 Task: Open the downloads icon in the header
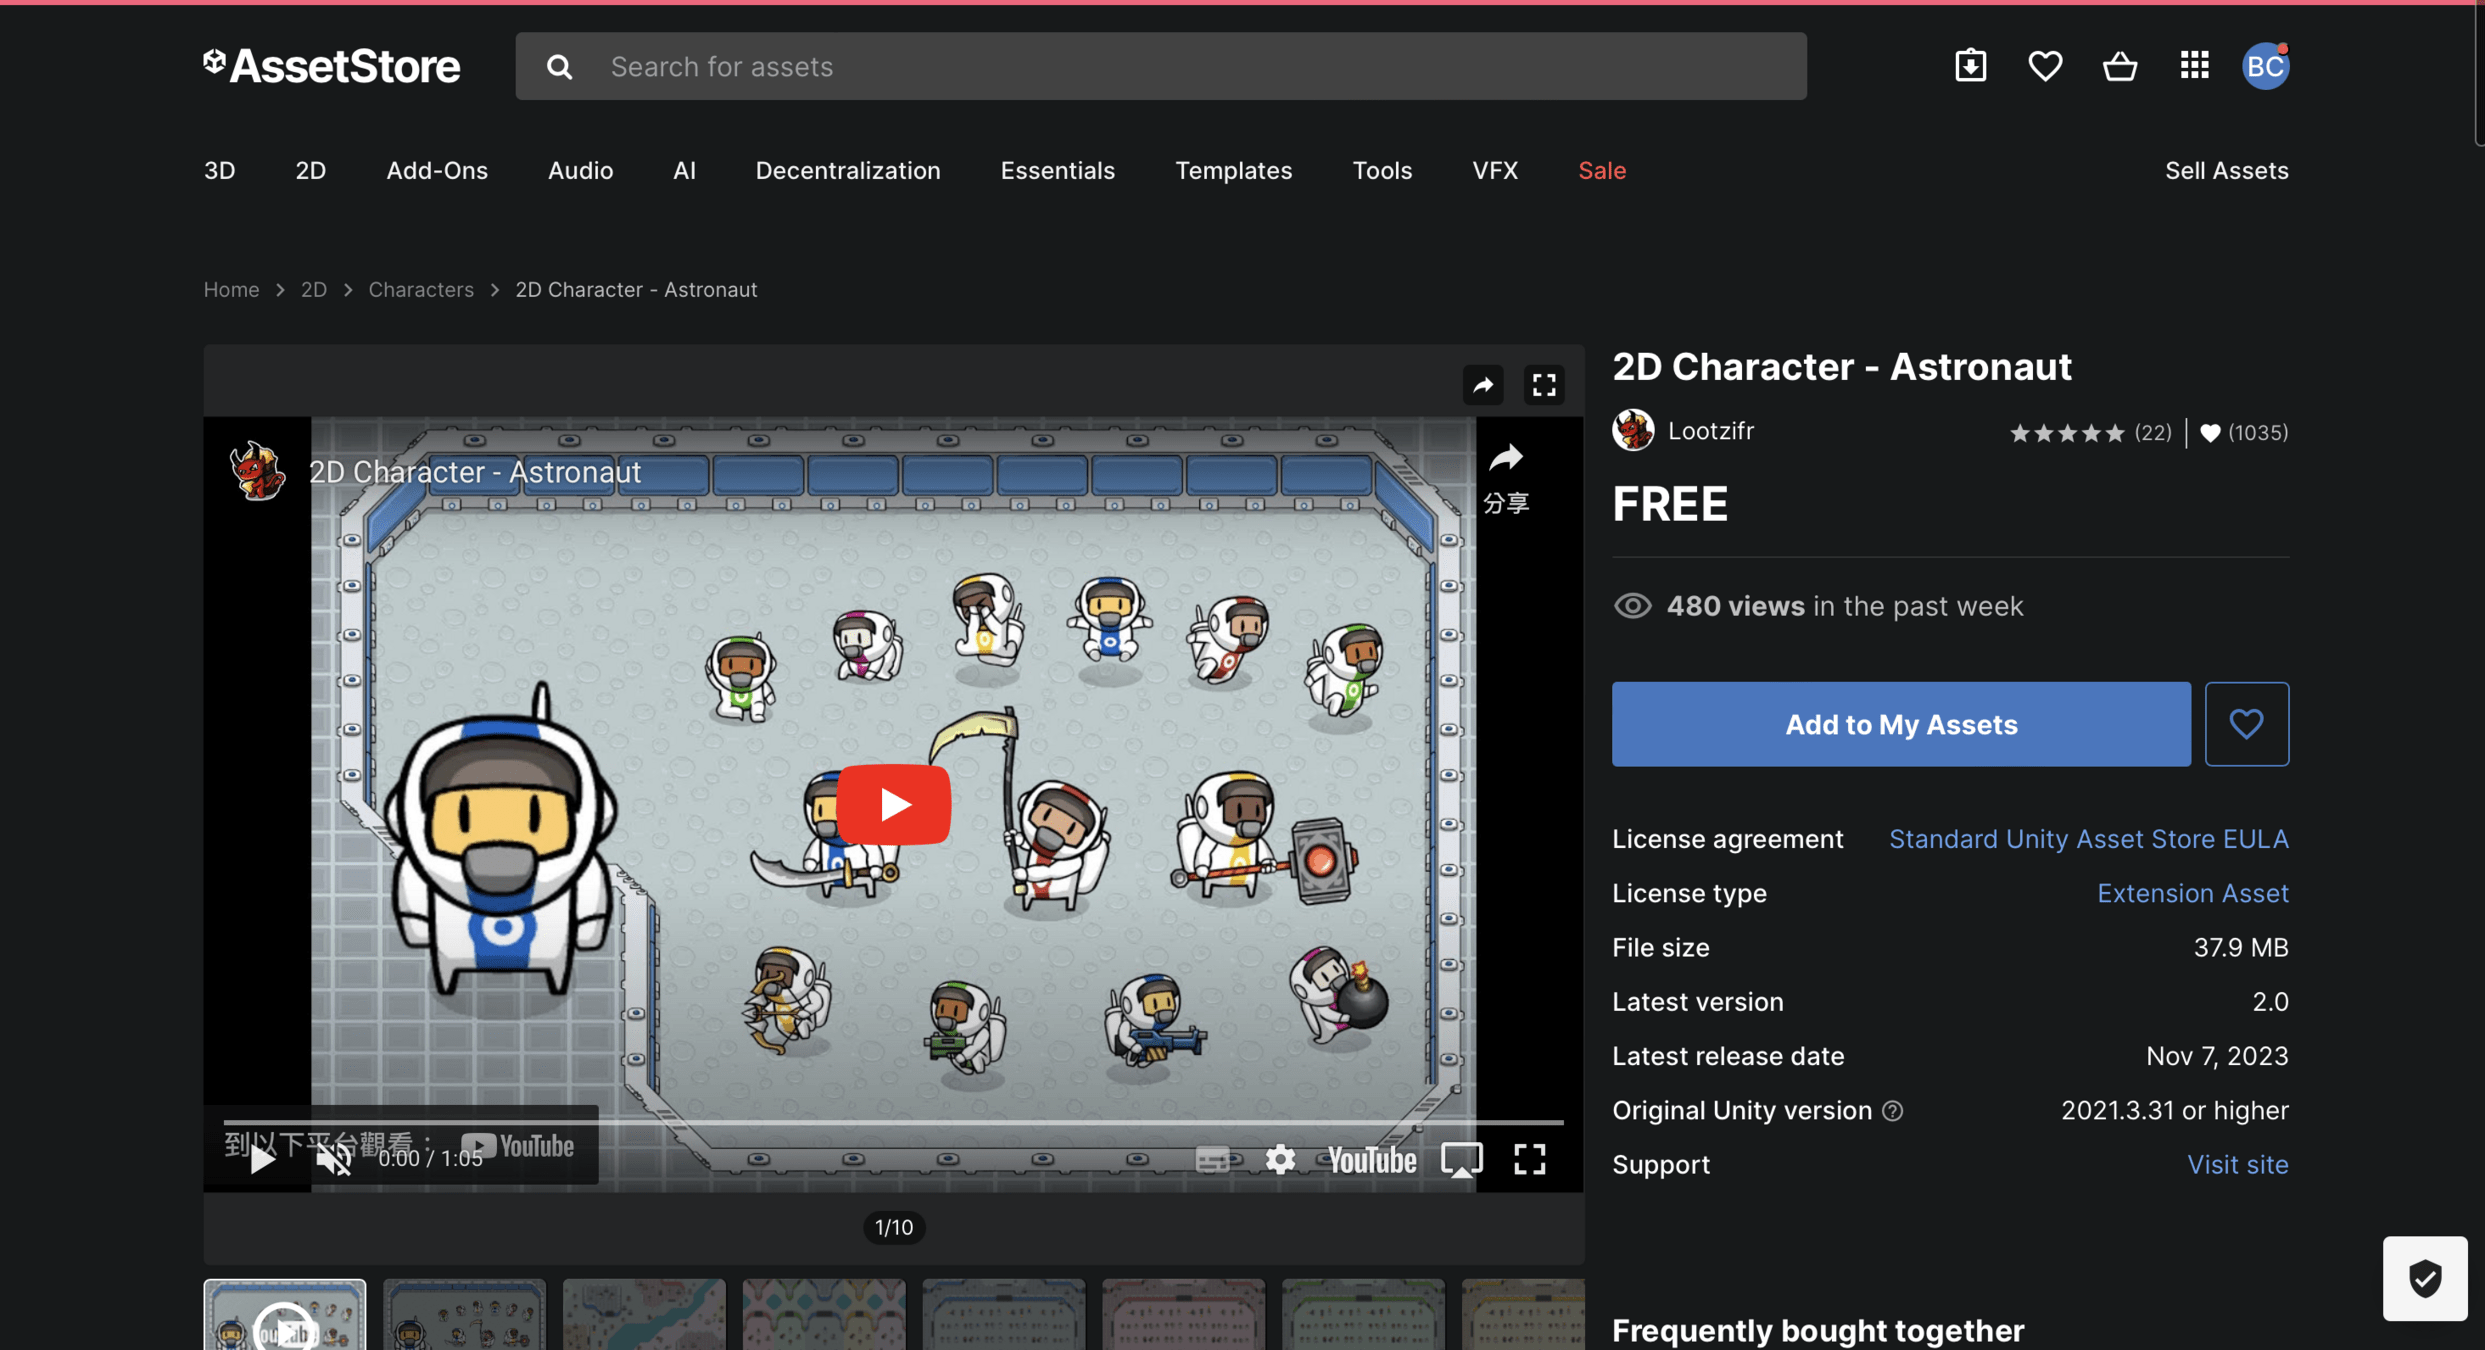coord(1970,66)
